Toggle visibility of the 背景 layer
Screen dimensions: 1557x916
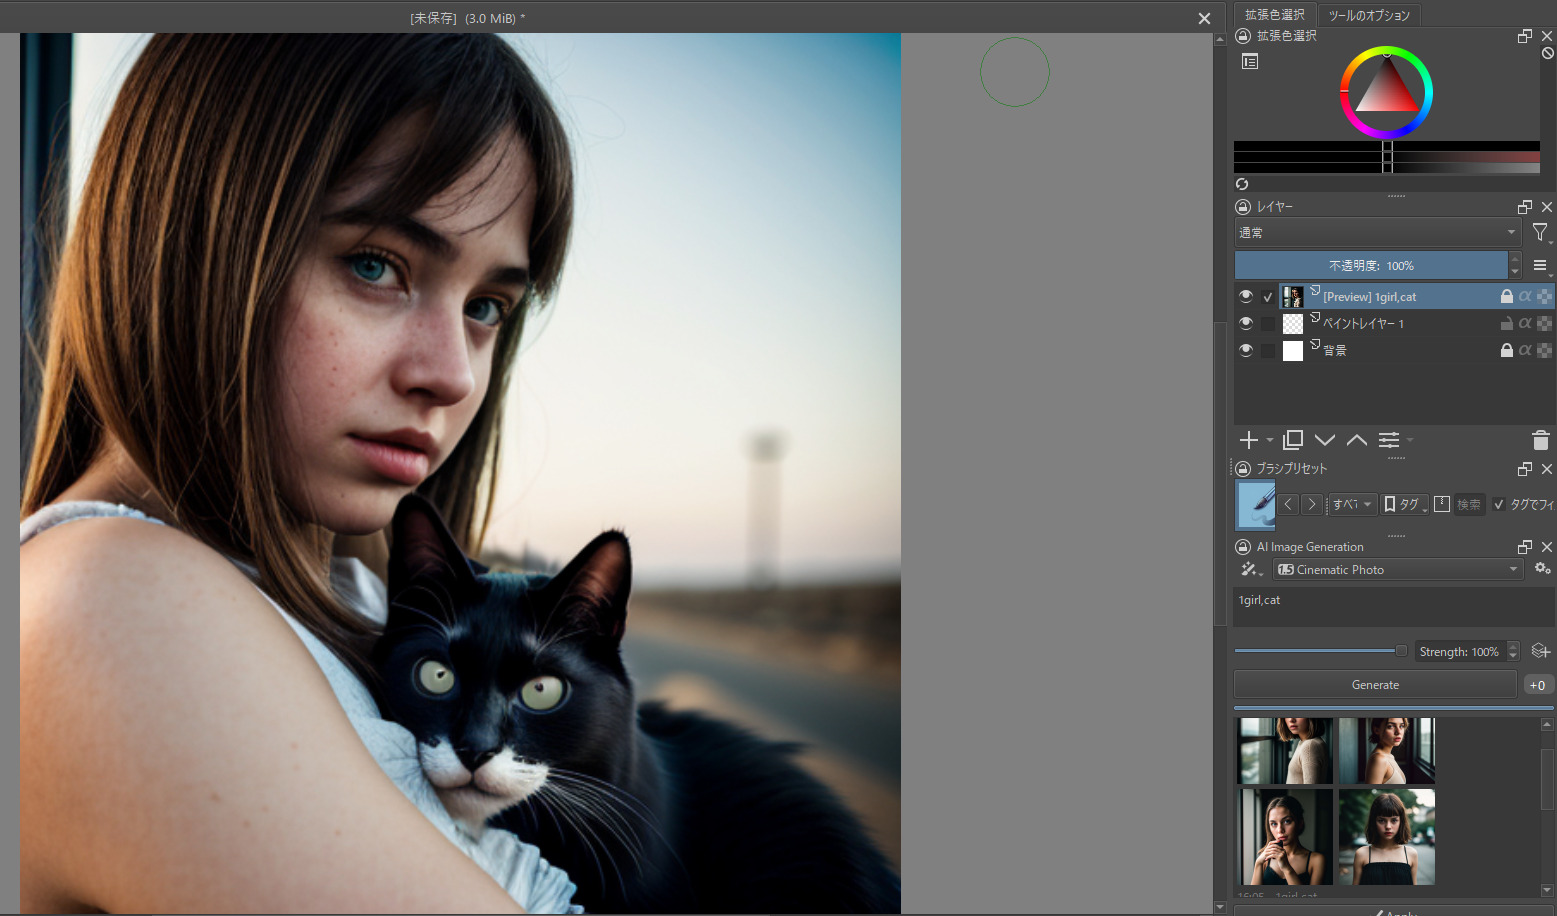point(1245,350)
